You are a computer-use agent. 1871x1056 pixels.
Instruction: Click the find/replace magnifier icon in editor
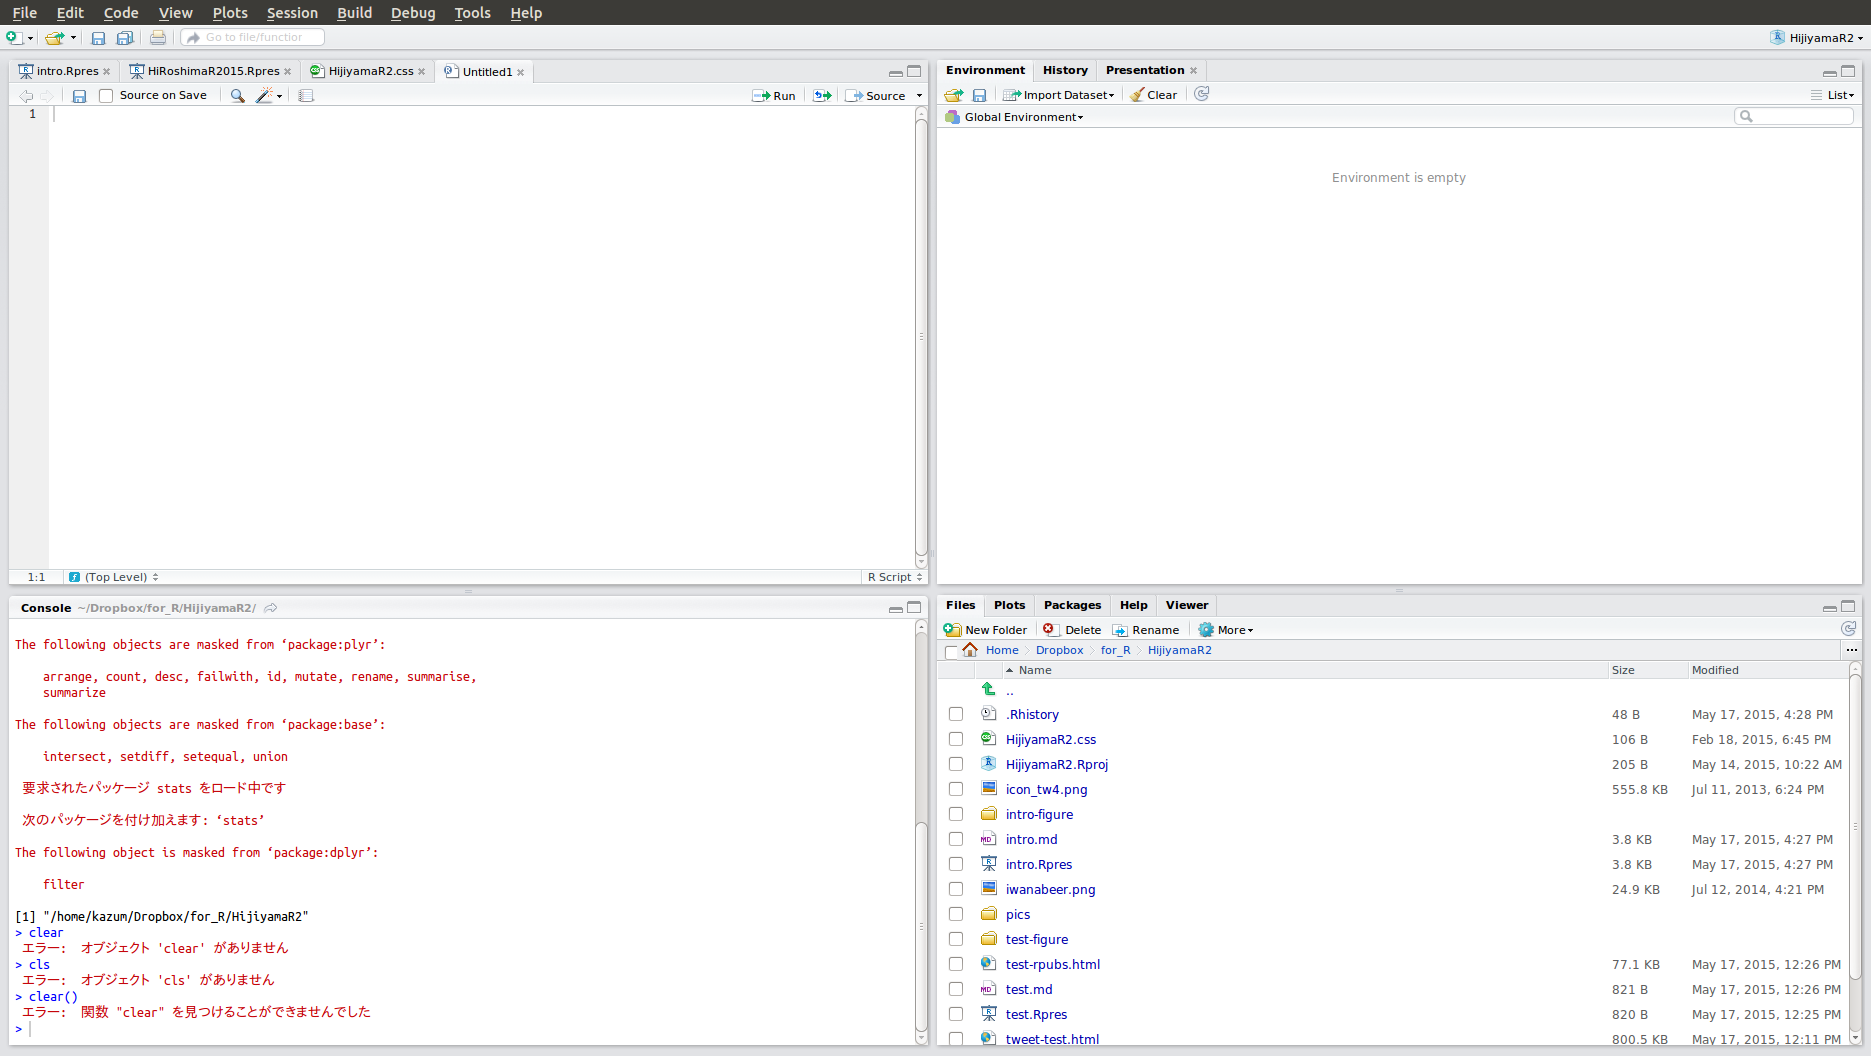click(x=237, y=96)
